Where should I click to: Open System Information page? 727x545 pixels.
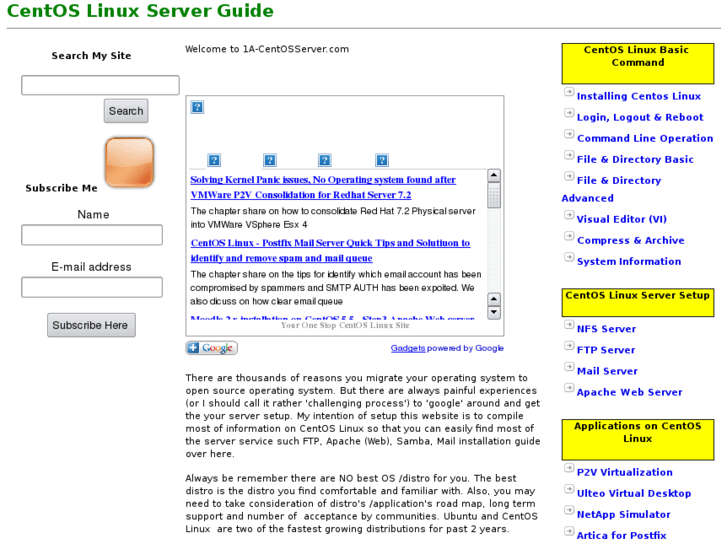click(629, 261)
